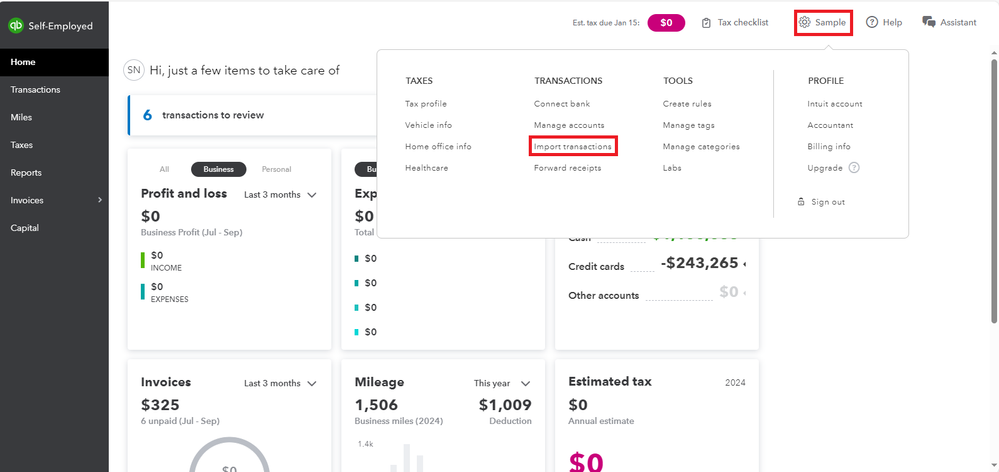This screenshot has height=472, width=999.
Task: Open Profit and loss Last 3 months dropdown
Action: [280, 195]
